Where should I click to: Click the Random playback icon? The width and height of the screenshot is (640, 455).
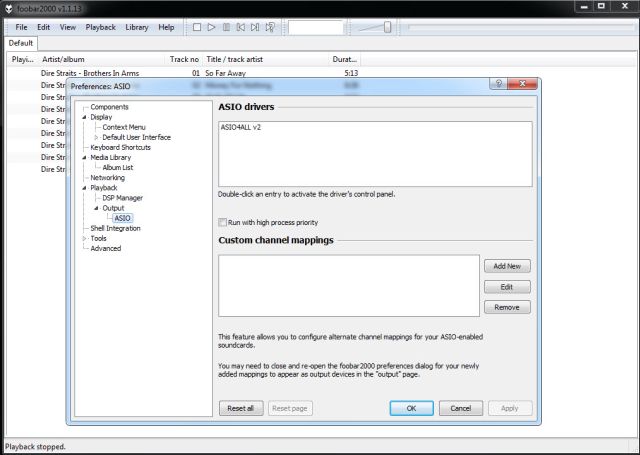point(270,27)
